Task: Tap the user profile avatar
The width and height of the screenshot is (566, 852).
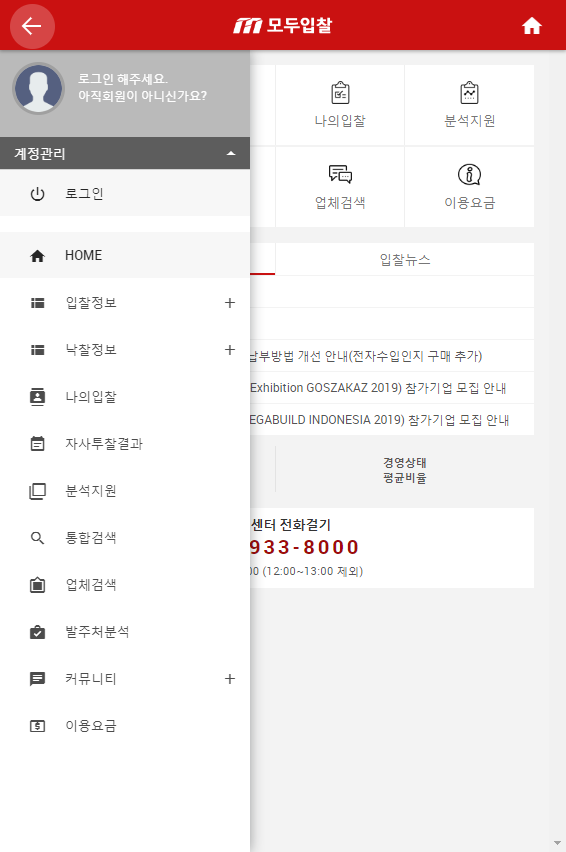Action: click(x=39, y=88)
